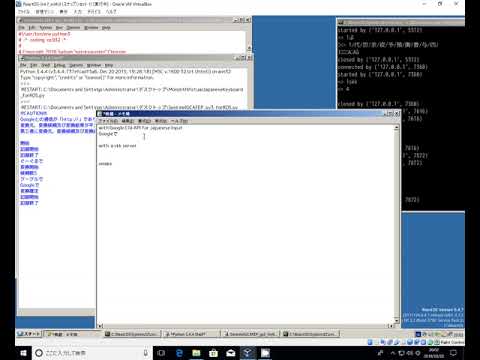Image resolution: width=480 pixels, height=360 pixels.
Task: Click the Right Control host key indicator
Action: point(452,342)
